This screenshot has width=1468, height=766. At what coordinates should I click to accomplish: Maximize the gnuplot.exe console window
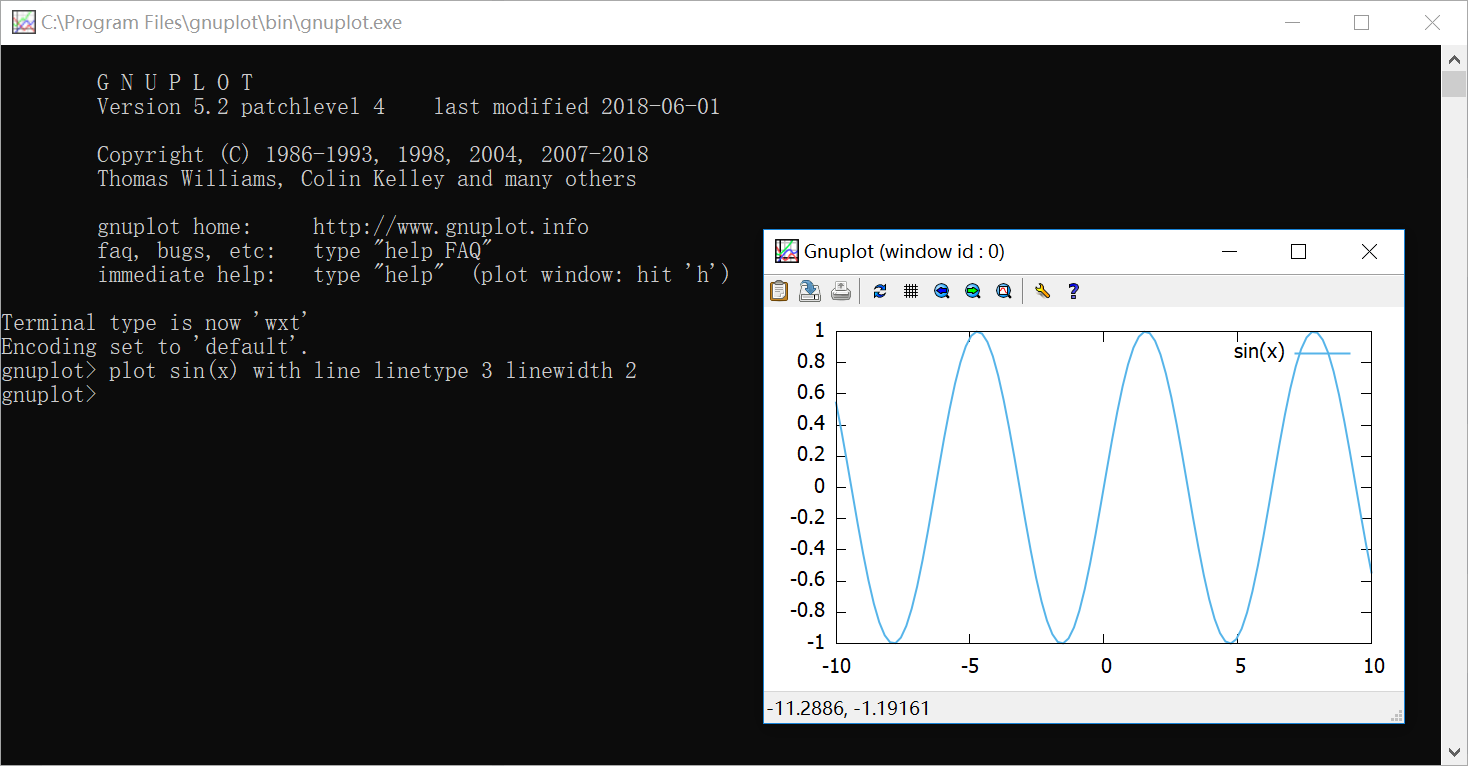pos(1361,22)
